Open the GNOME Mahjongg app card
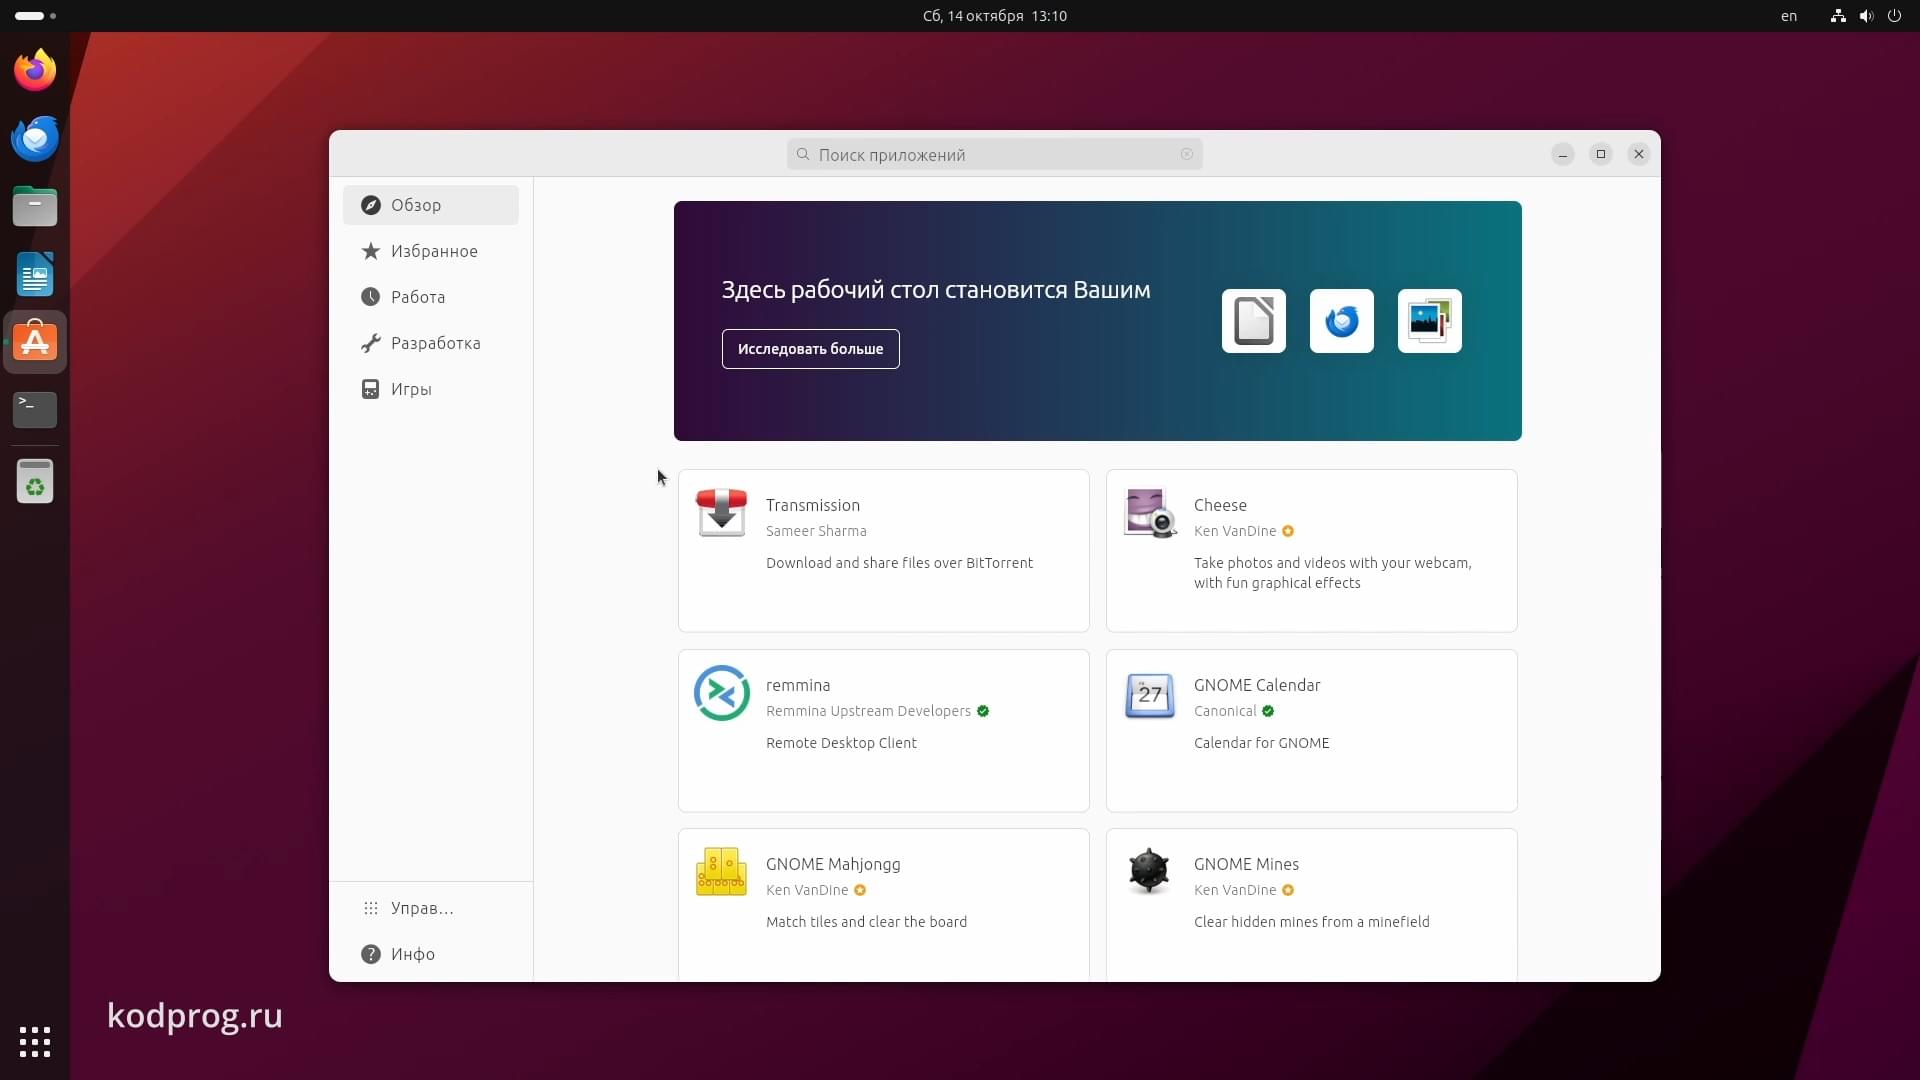This screenshot has width=1920, height=1080. 883,905
